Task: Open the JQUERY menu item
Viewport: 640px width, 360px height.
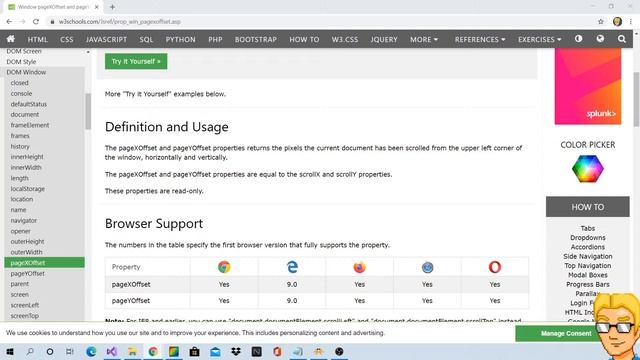Action: click(384, 39)
